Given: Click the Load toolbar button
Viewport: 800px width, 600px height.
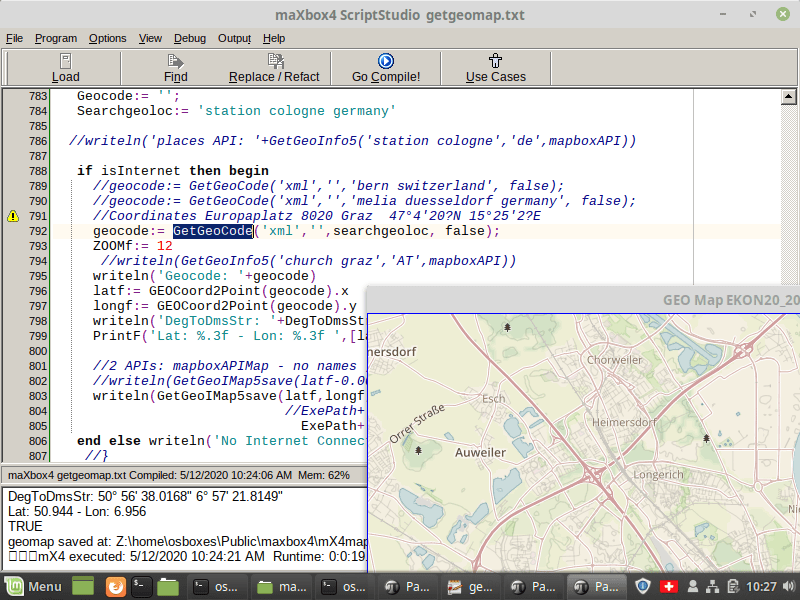Looking at the screenshot, I should click(x=65, y=68).
